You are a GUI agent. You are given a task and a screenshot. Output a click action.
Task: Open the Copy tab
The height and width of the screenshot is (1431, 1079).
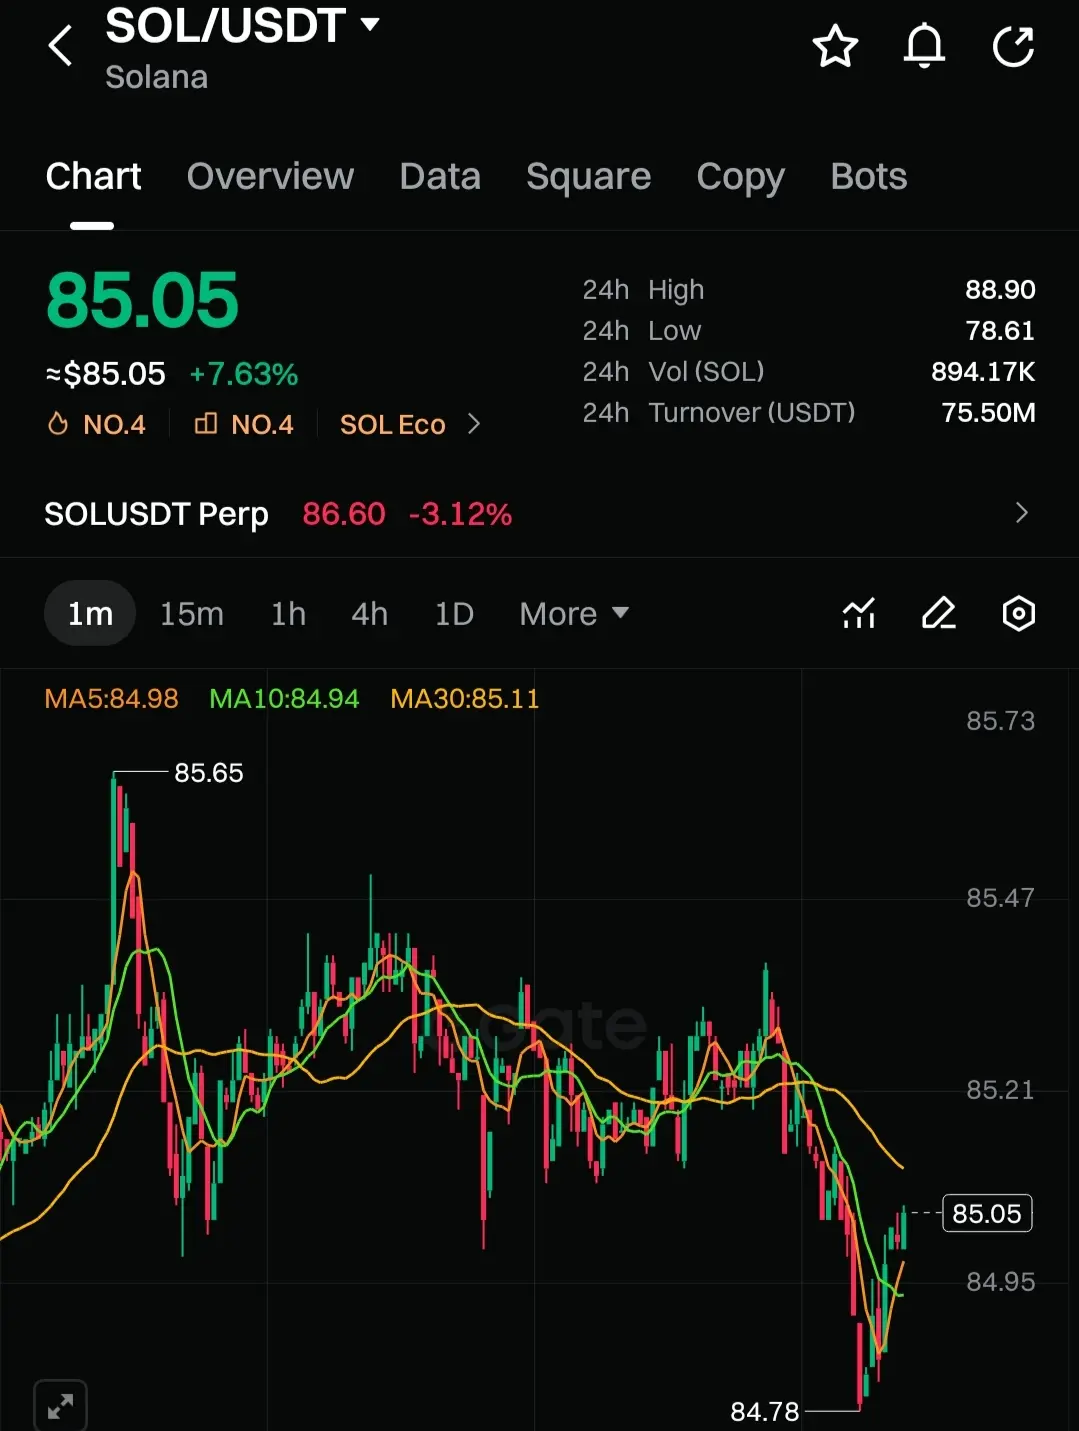(x=740, y=176)
